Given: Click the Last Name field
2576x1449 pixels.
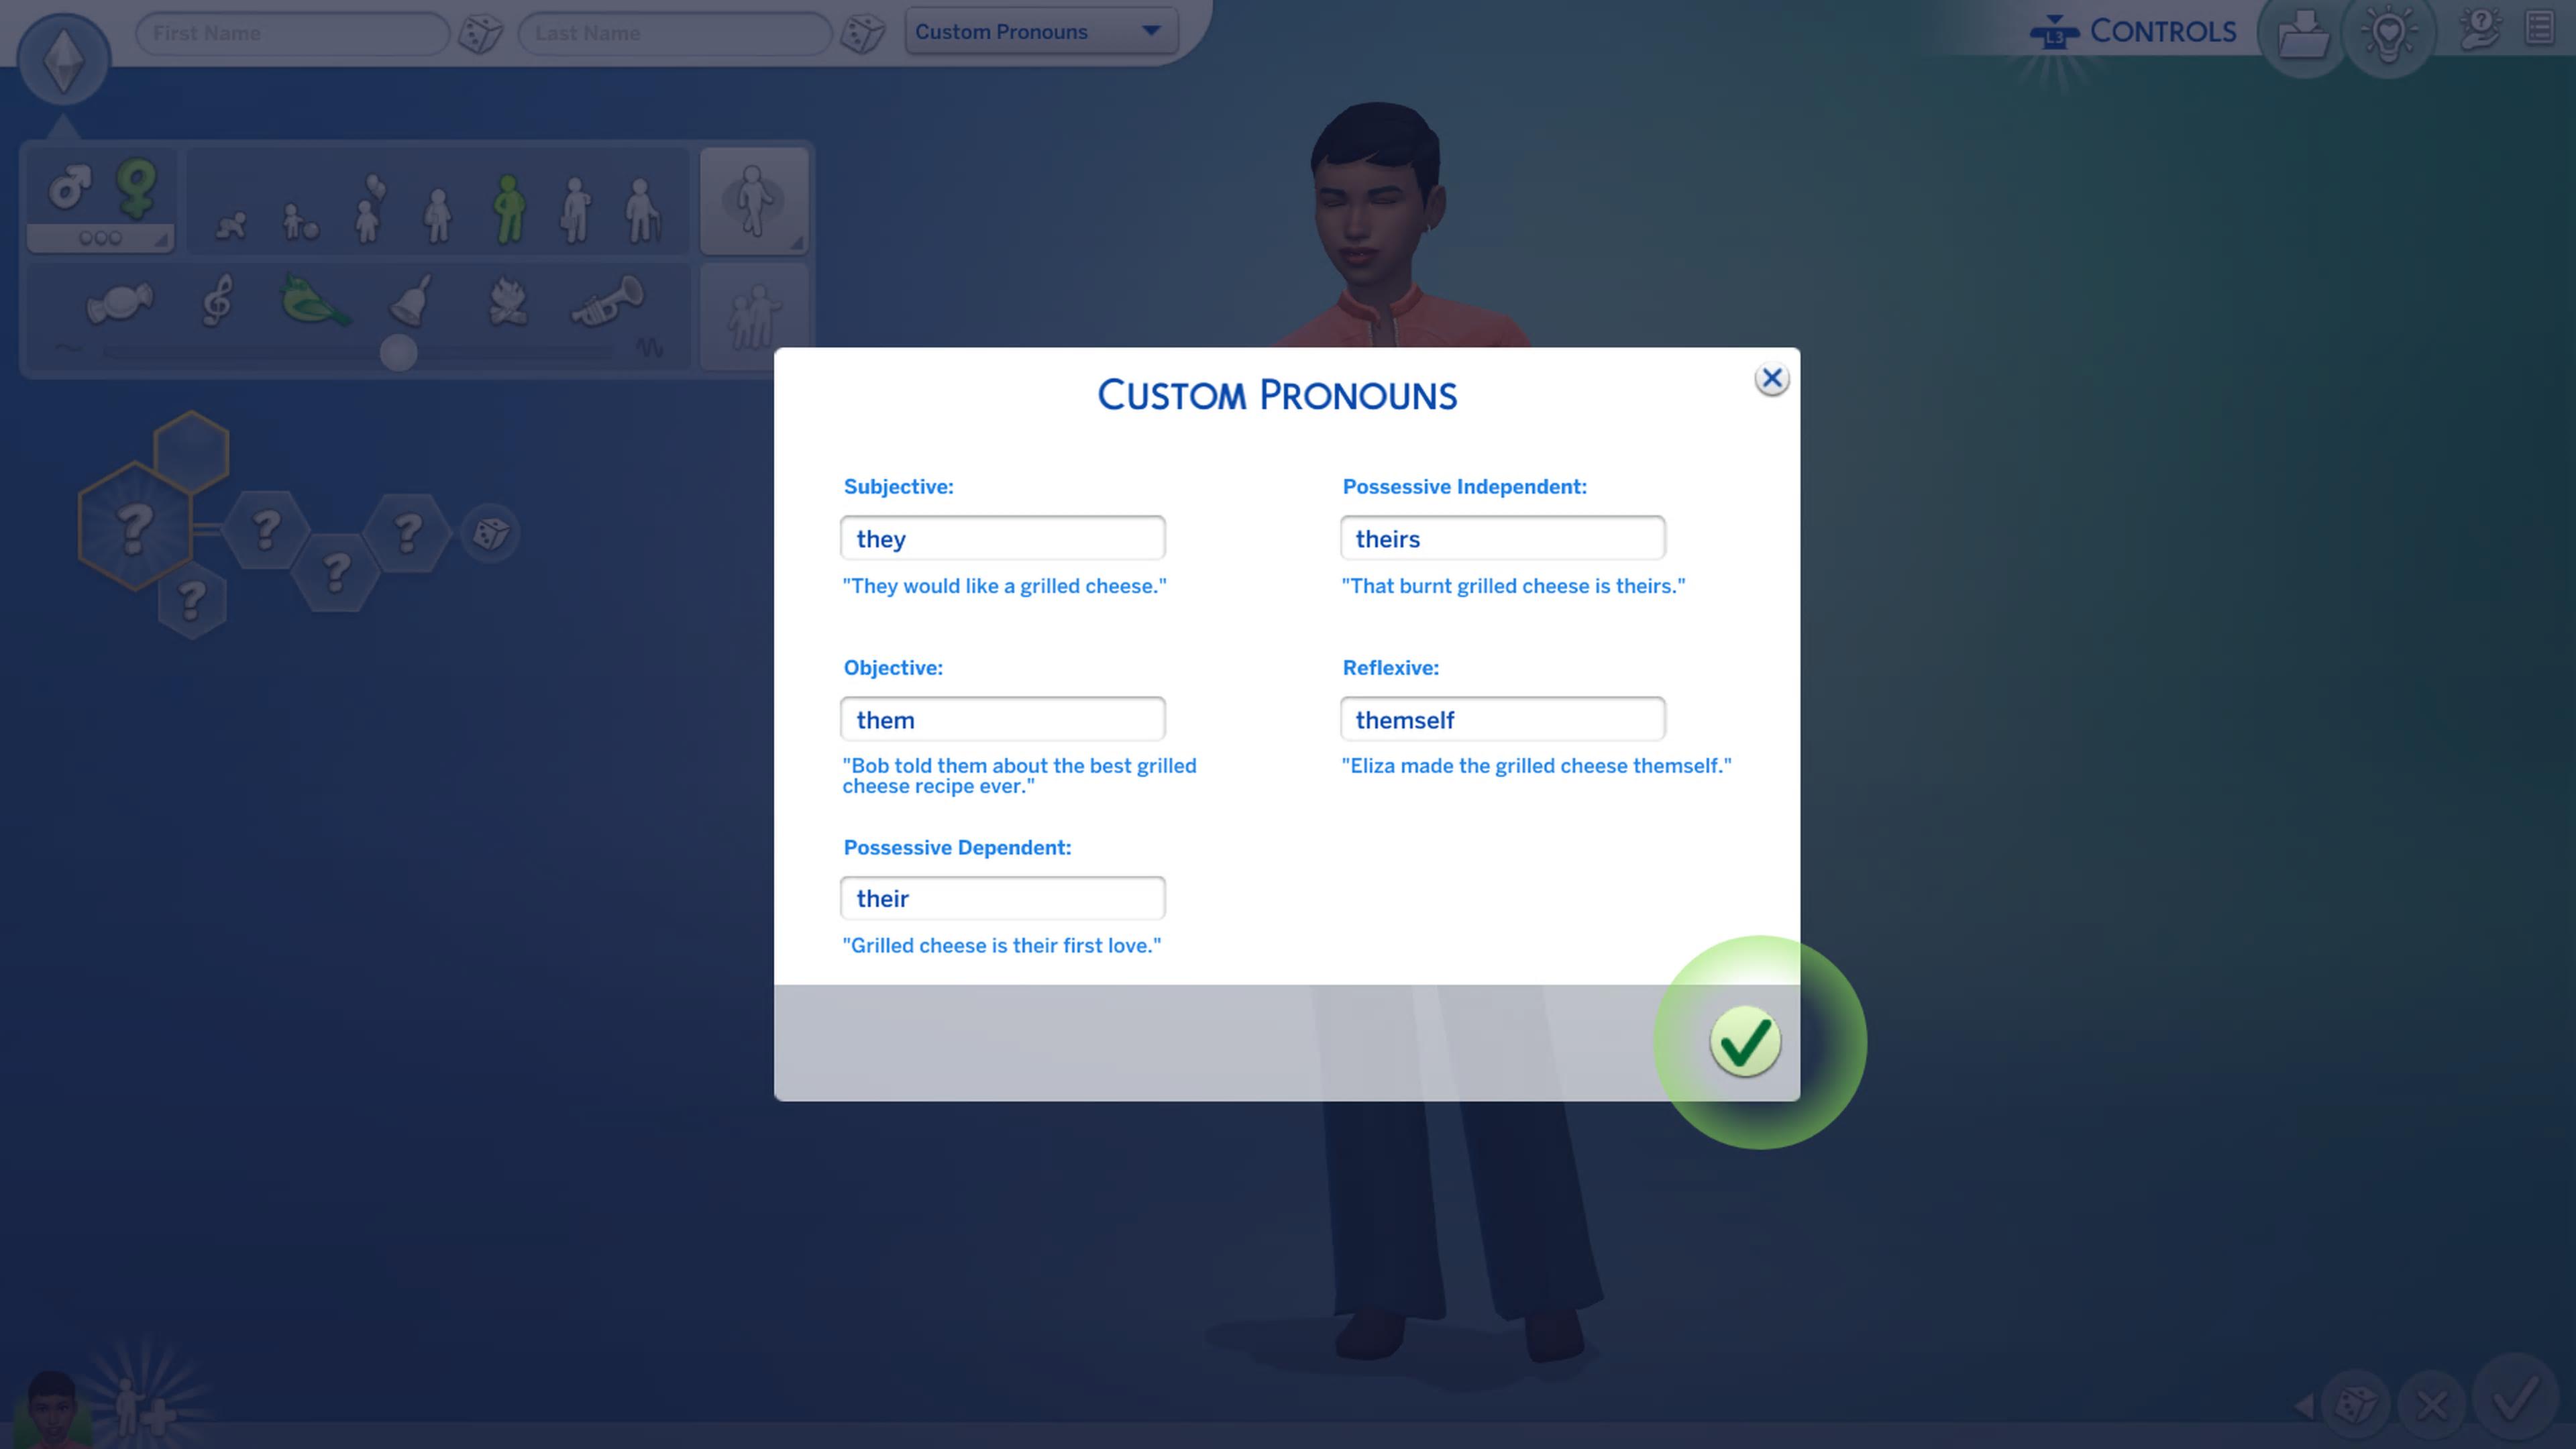Looking at the screenshot, I should pos(675,33).
